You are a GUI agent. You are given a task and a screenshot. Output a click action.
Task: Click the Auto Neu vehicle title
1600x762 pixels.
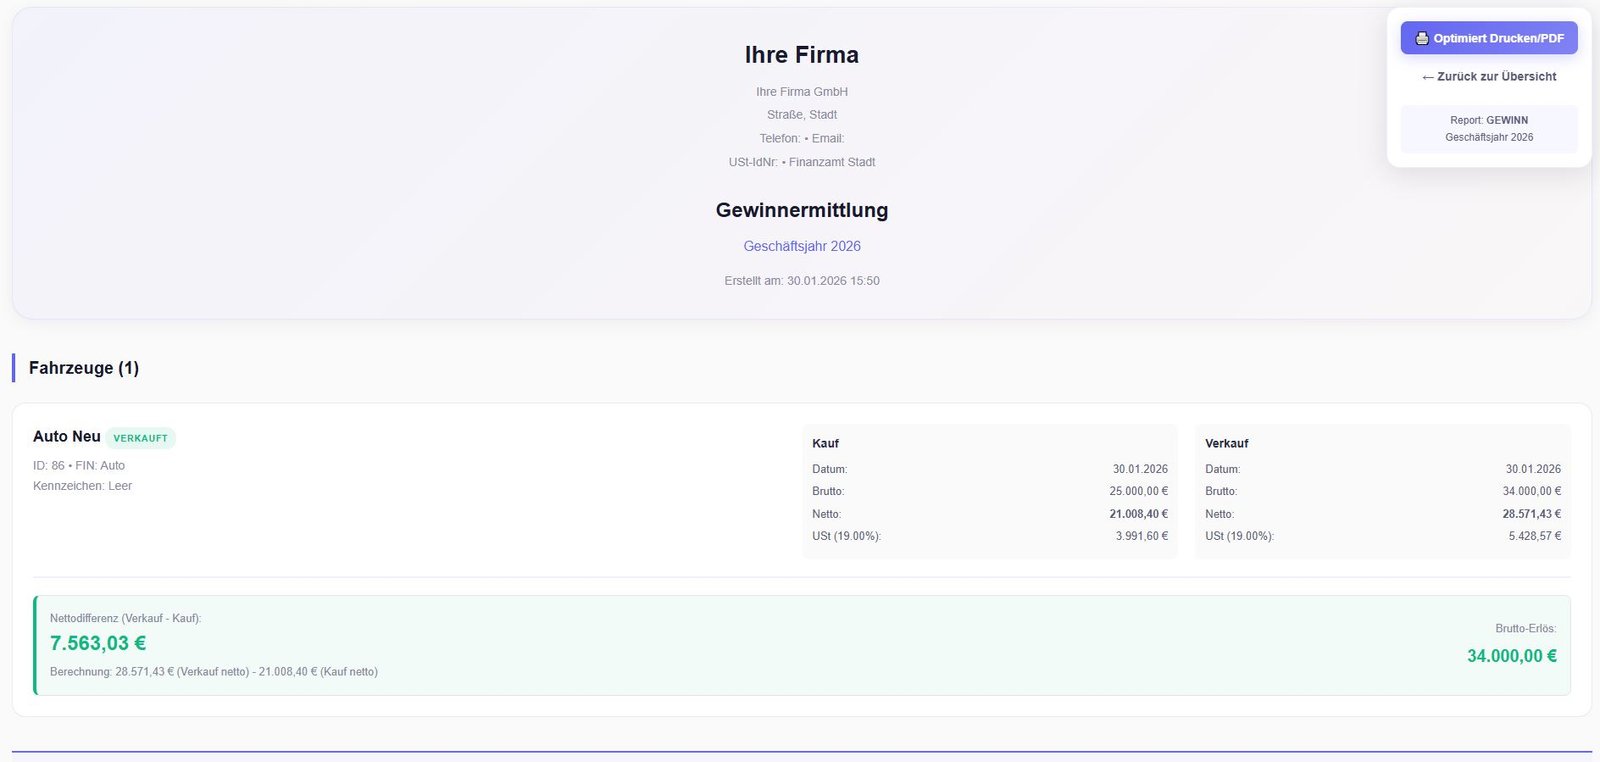pos(67,437)
